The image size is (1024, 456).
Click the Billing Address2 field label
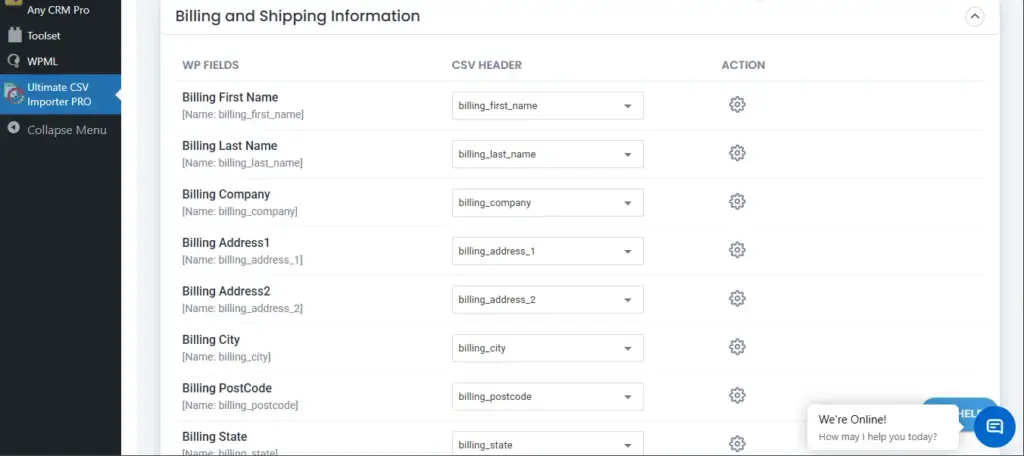(226, 291)
